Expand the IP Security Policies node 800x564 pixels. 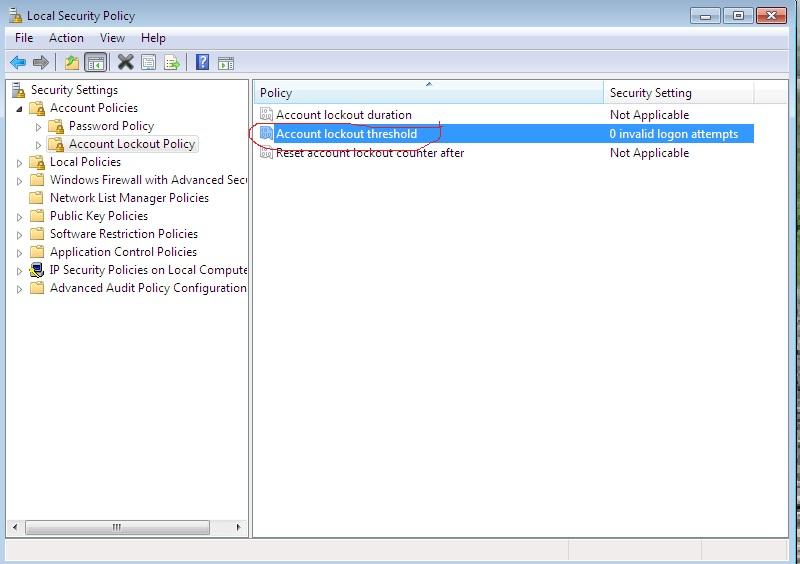click(19, 271)
